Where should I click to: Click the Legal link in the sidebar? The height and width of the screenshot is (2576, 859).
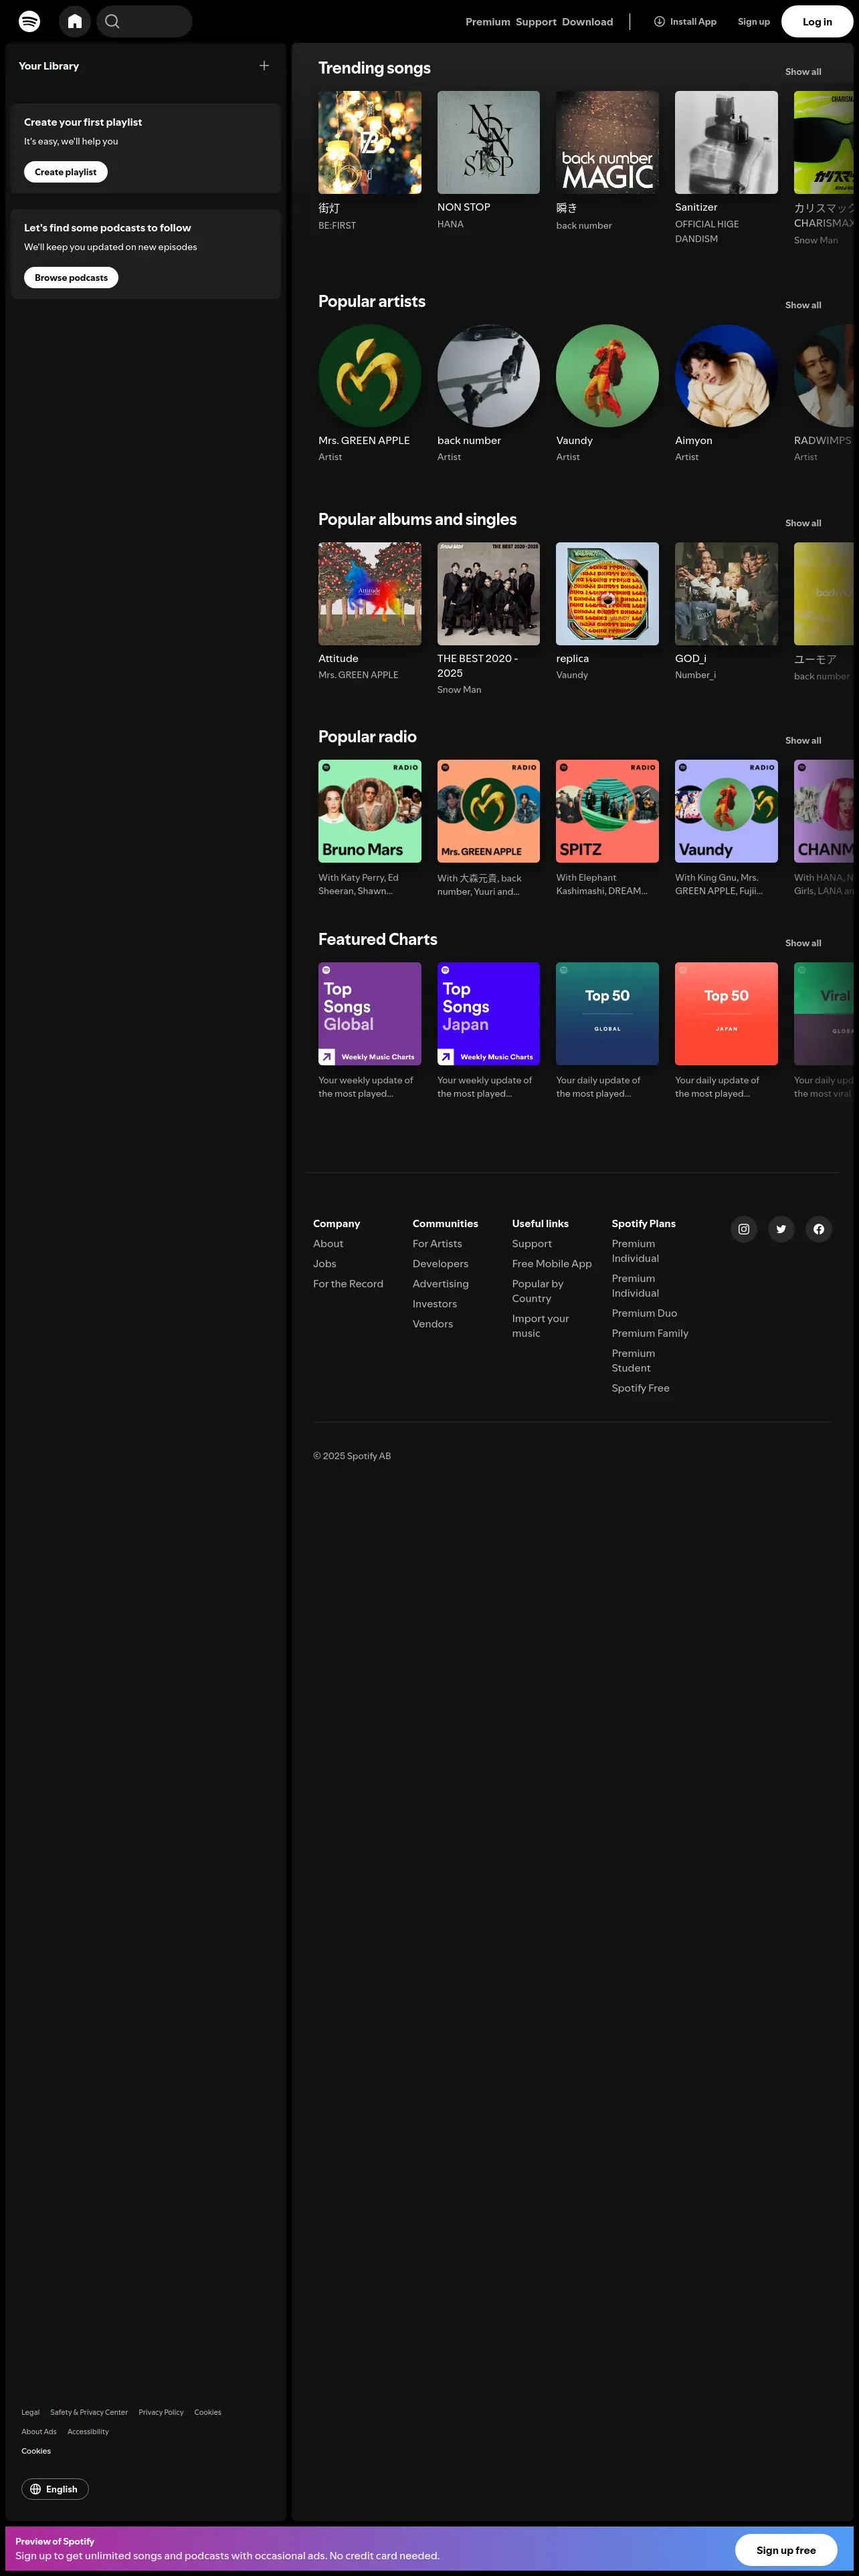[x=31, y=2412]
